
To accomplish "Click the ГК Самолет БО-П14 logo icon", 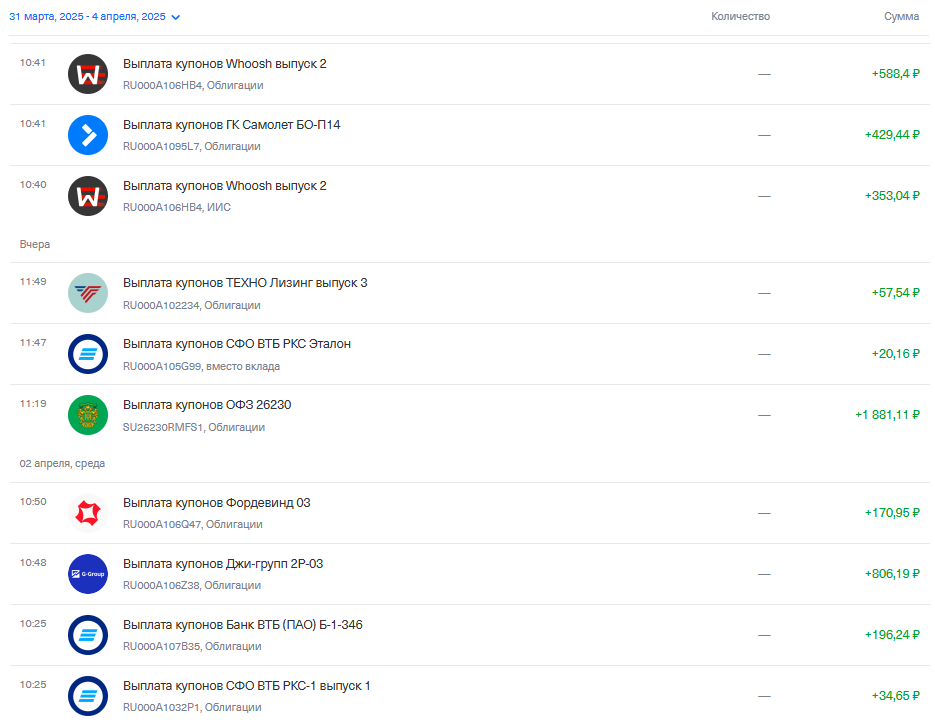I will coord(88,135).
